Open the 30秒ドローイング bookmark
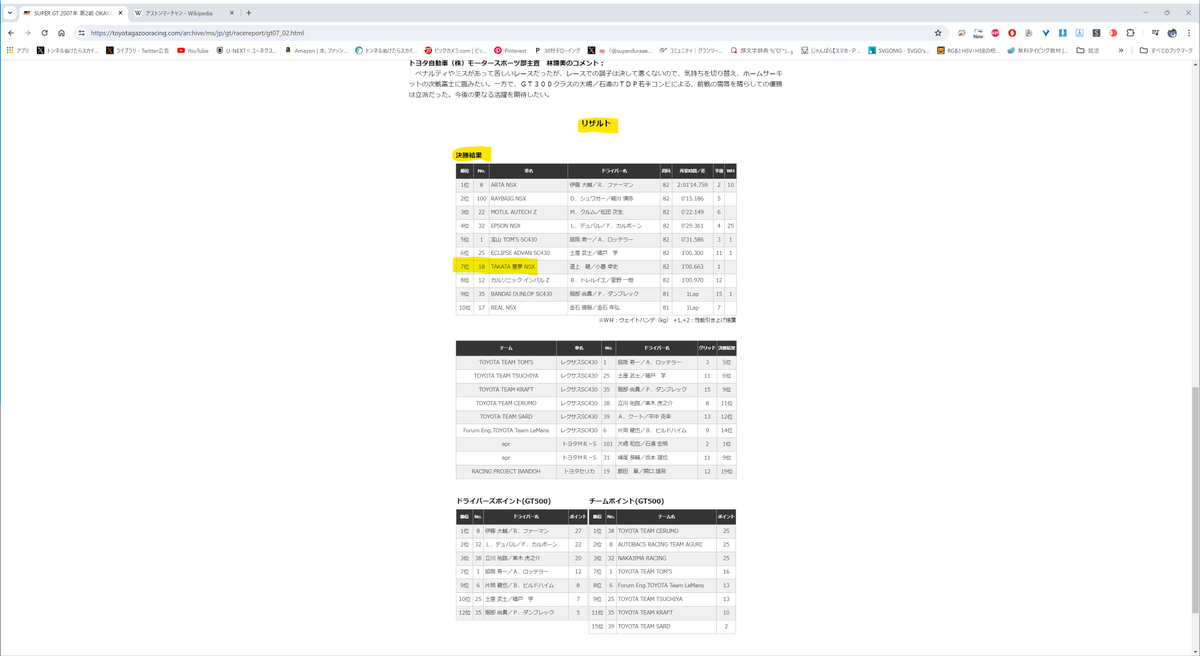 click(557, 50)
